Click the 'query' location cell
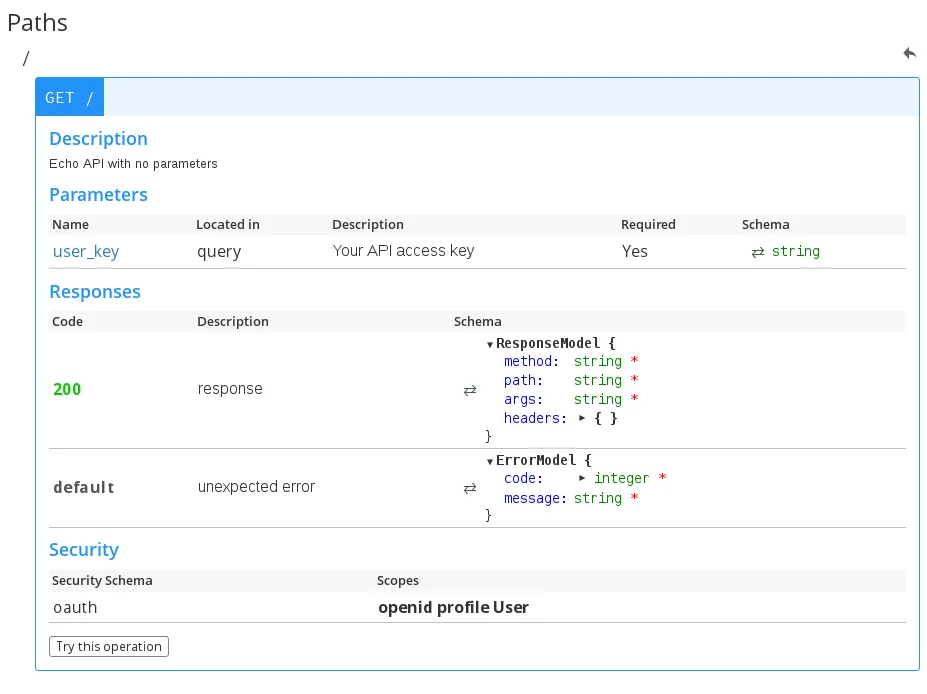 tap(219, 252)
